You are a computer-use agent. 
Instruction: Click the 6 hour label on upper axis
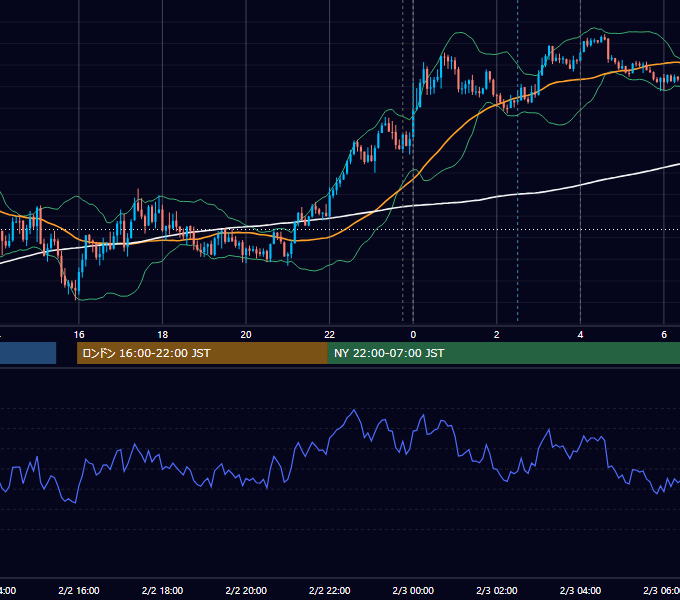point(664,335)
